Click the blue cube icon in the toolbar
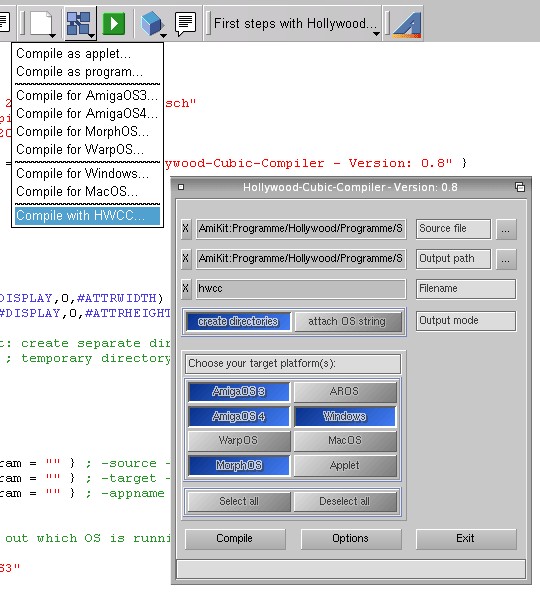This screenshot has width=540, height=595. 151,24
